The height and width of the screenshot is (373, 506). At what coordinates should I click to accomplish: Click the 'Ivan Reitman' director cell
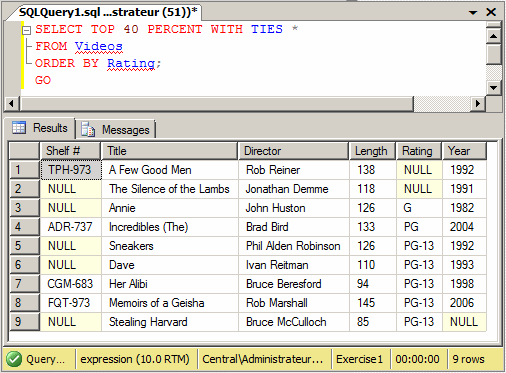tap(294, 265)
